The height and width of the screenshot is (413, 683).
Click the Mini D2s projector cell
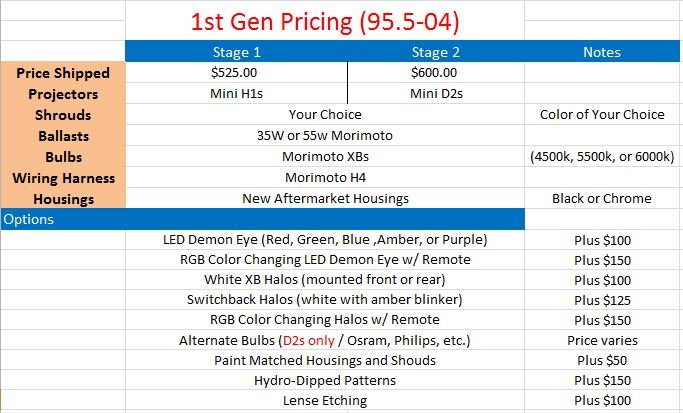click(x=436, y=93)
